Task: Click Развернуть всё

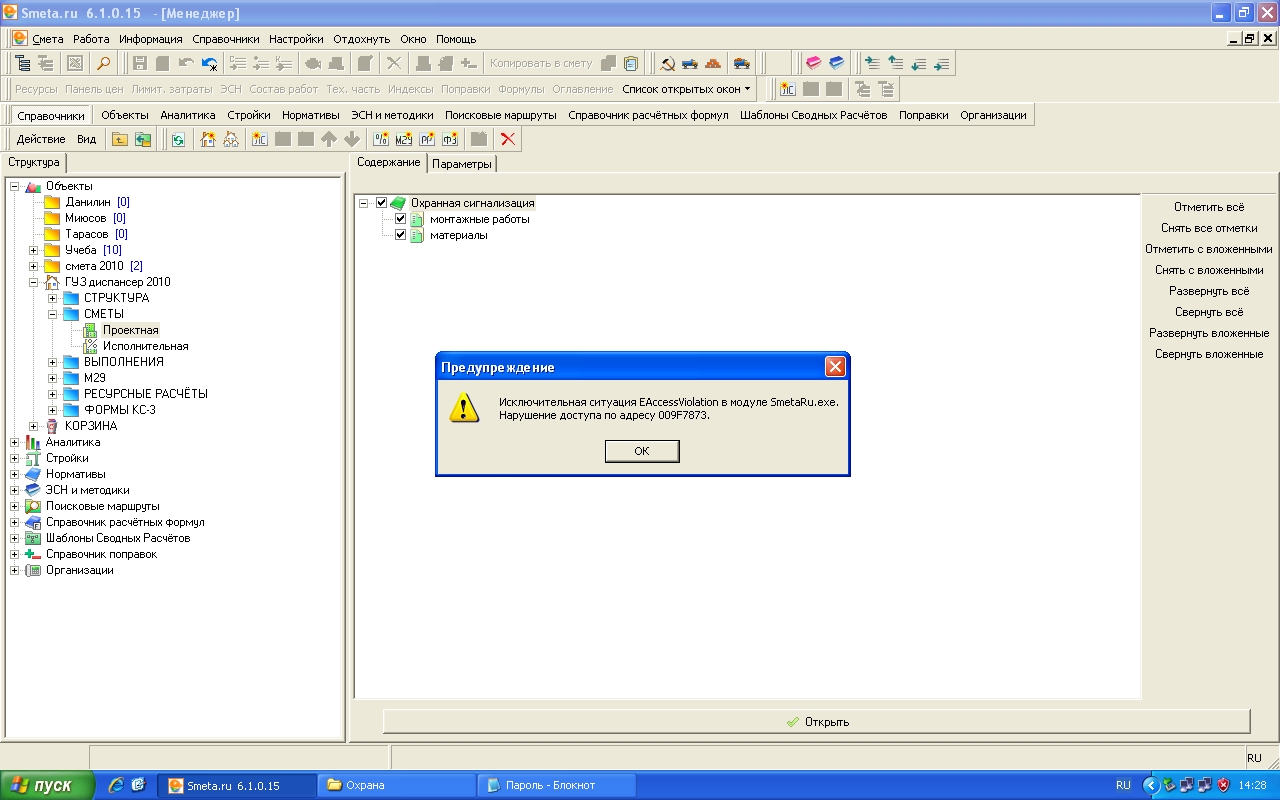Action: pos(1209,291)
